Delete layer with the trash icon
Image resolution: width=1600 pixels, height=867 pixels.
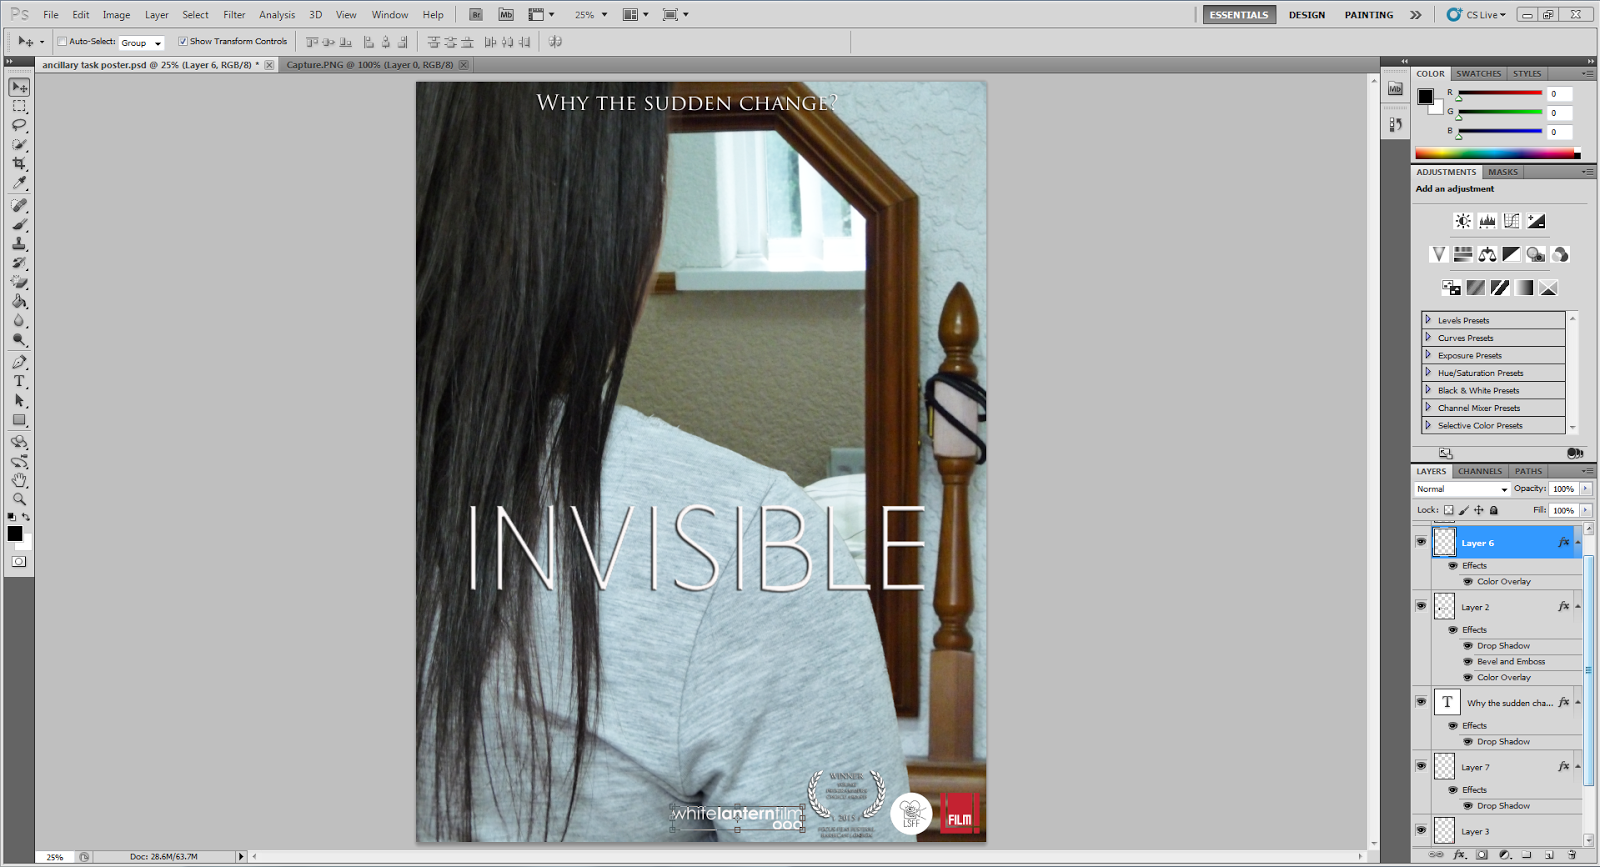pos(1571,855)
